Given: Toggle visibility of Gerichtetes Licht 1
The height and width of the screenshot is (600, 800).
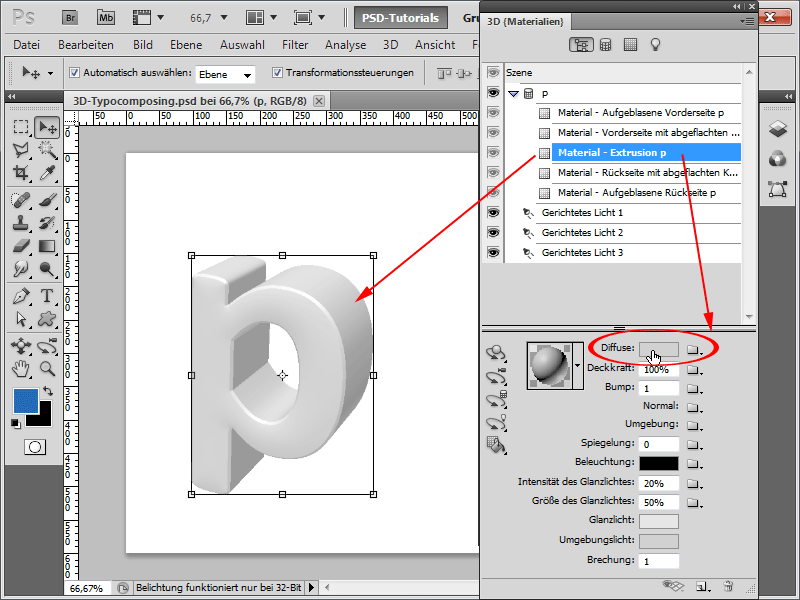Looking at the screenshot, I should point(493,212).
